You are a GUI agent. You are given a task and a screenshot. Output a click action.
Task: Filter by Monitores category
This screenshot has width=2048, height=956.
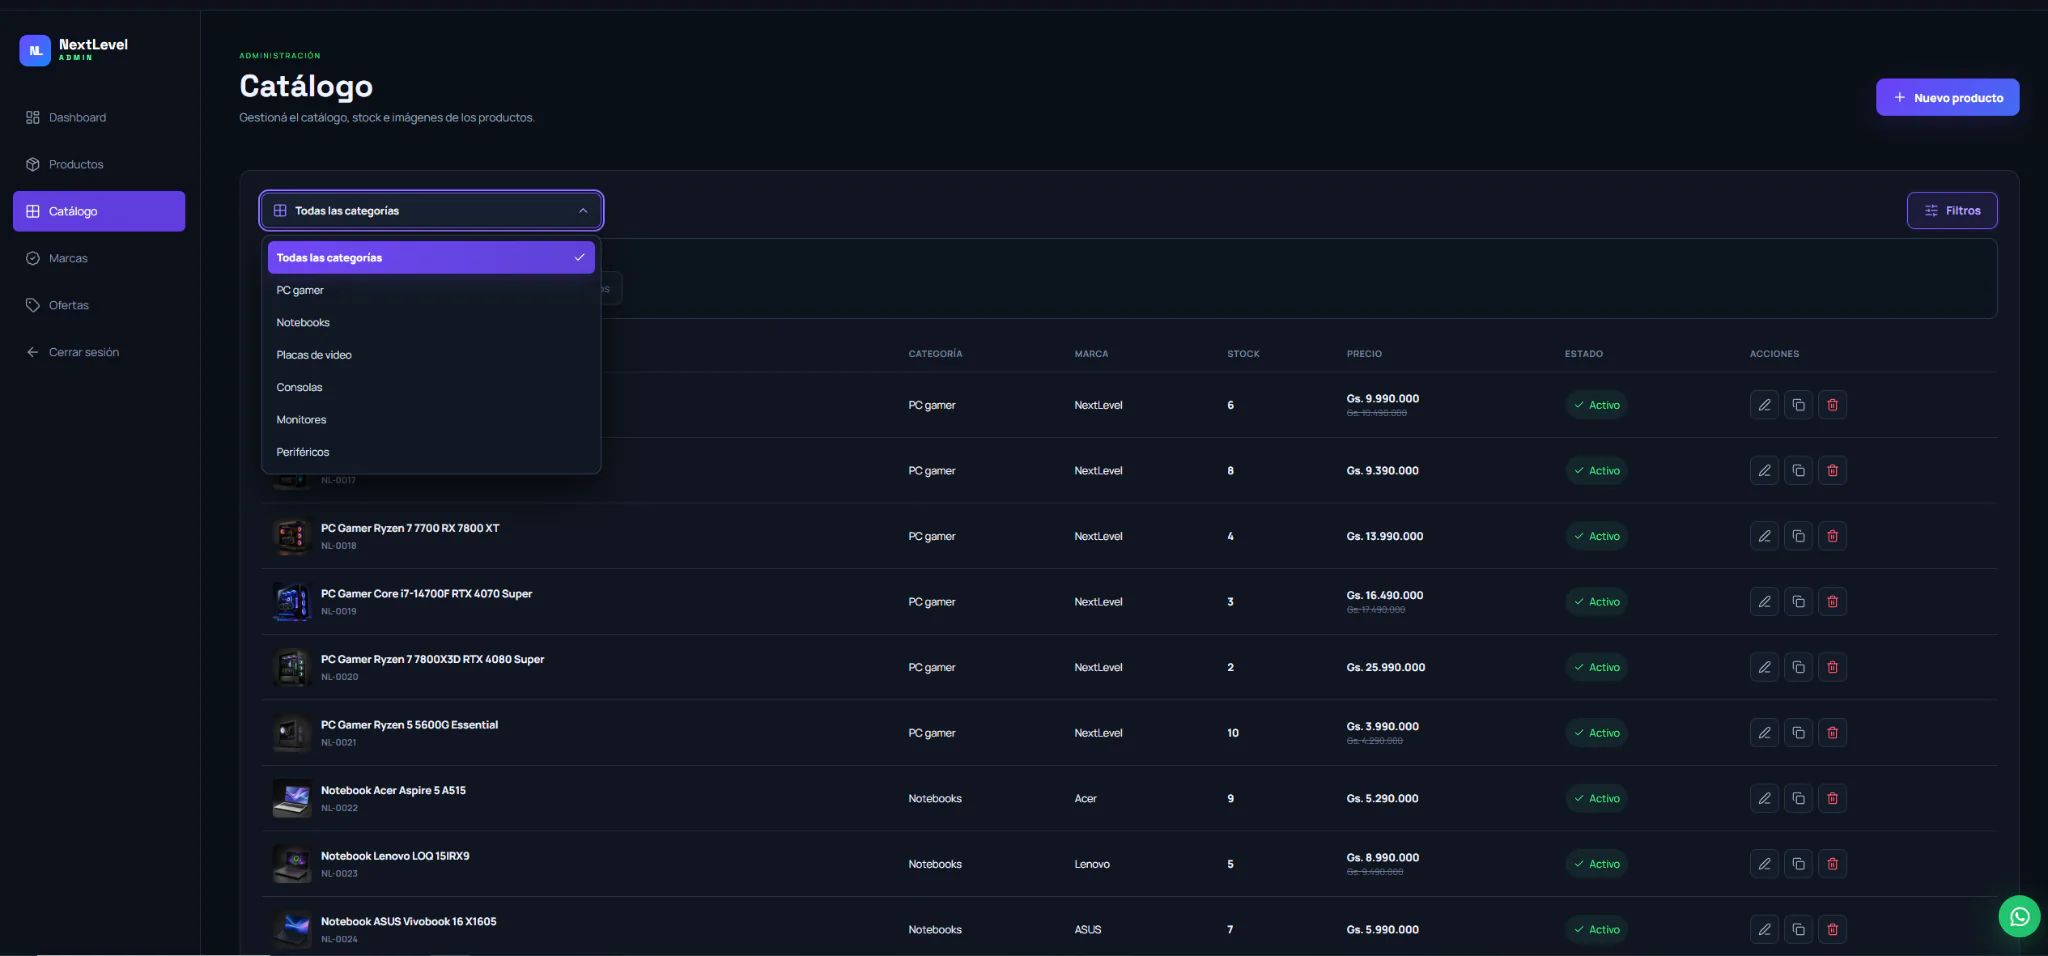pyautogui.click(x=431, y=420)
